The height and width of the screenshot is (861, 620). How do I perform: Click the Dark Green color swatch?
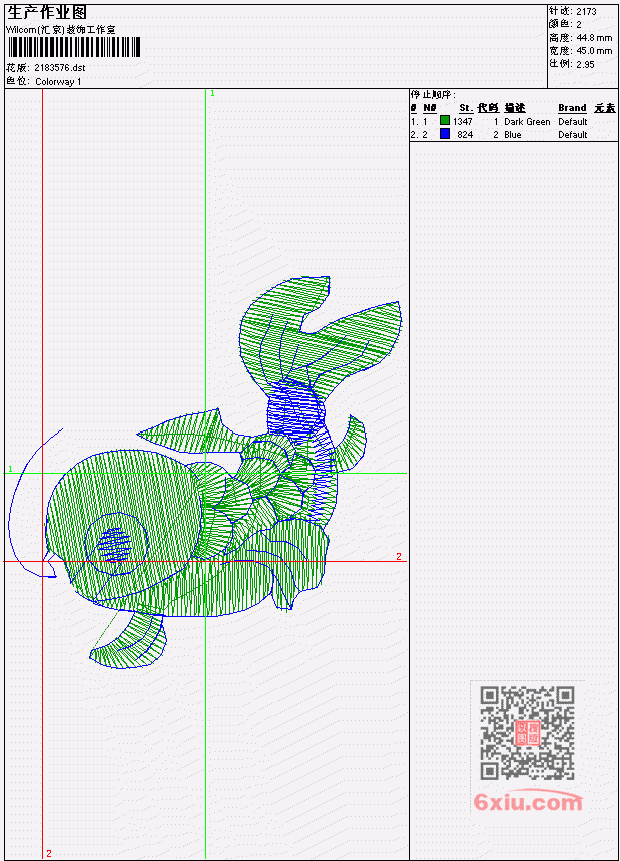click(x=445, y=121)
